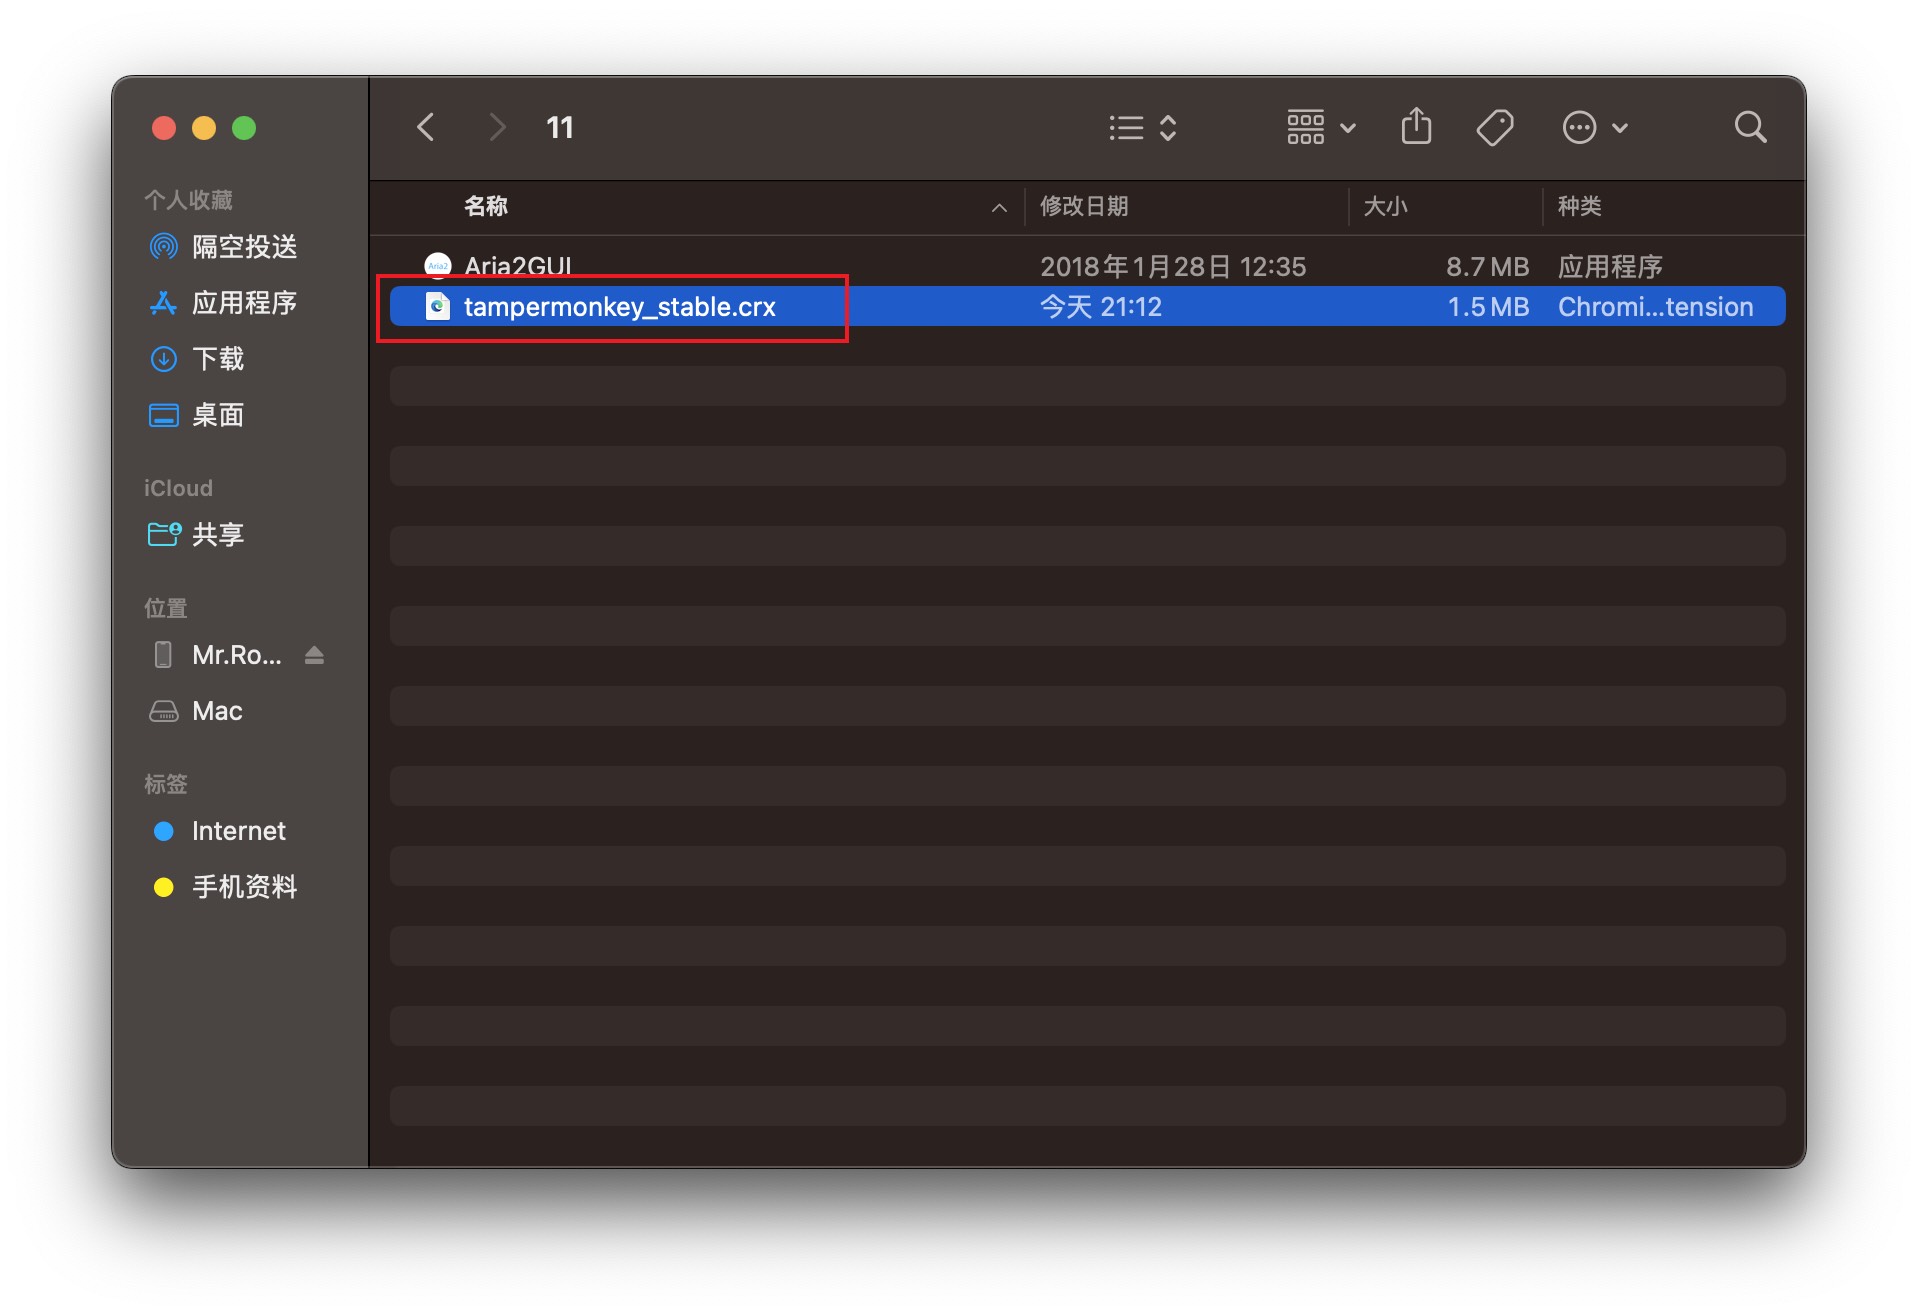The image size is (1918, 1316).
Task: Click the Desktop sidebar icon
Action: tap(163, 414)
